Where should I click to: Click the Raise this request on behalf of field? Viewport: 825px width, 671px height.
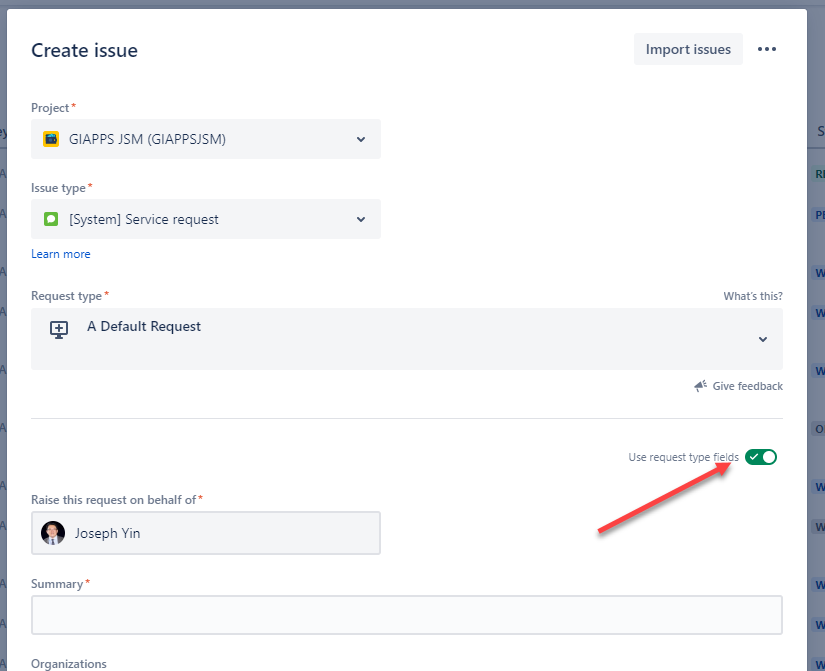[206, 533]
